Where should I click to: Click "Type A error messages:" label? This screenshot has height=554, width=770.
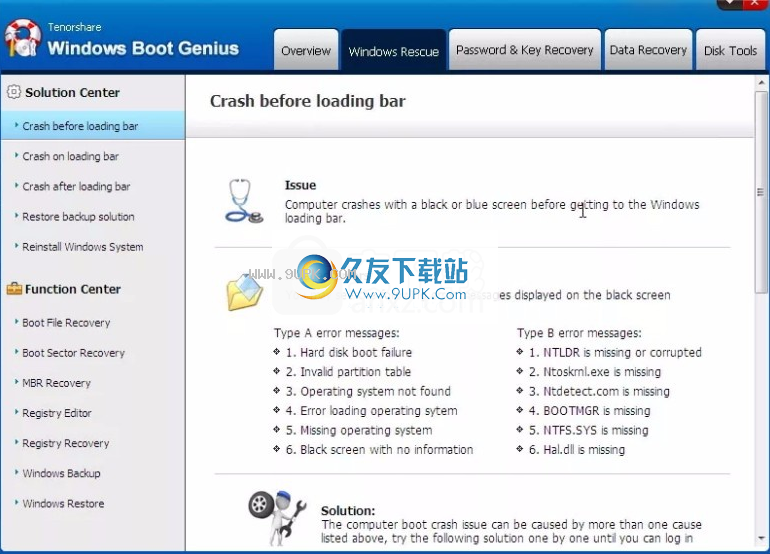click(336, 333)
